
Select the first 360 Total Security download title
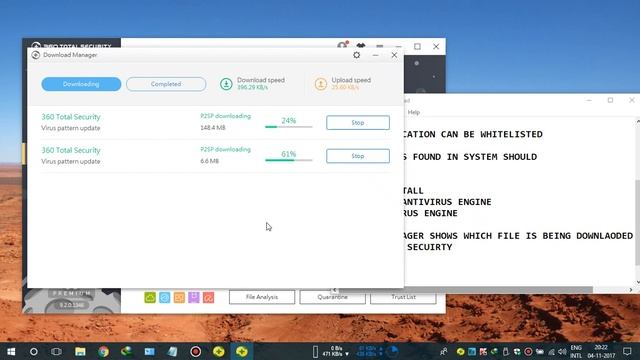point(71,117)
